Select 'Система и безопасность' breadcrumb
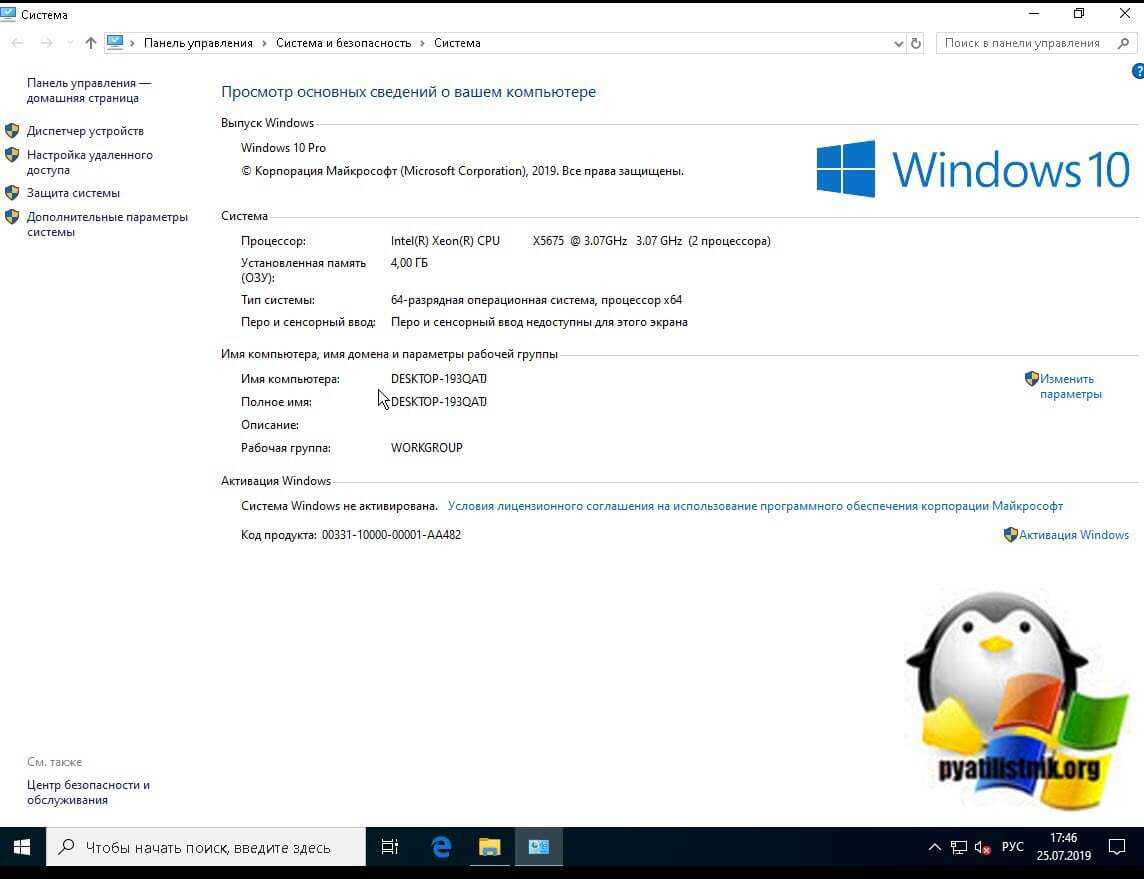 point(343,43)
